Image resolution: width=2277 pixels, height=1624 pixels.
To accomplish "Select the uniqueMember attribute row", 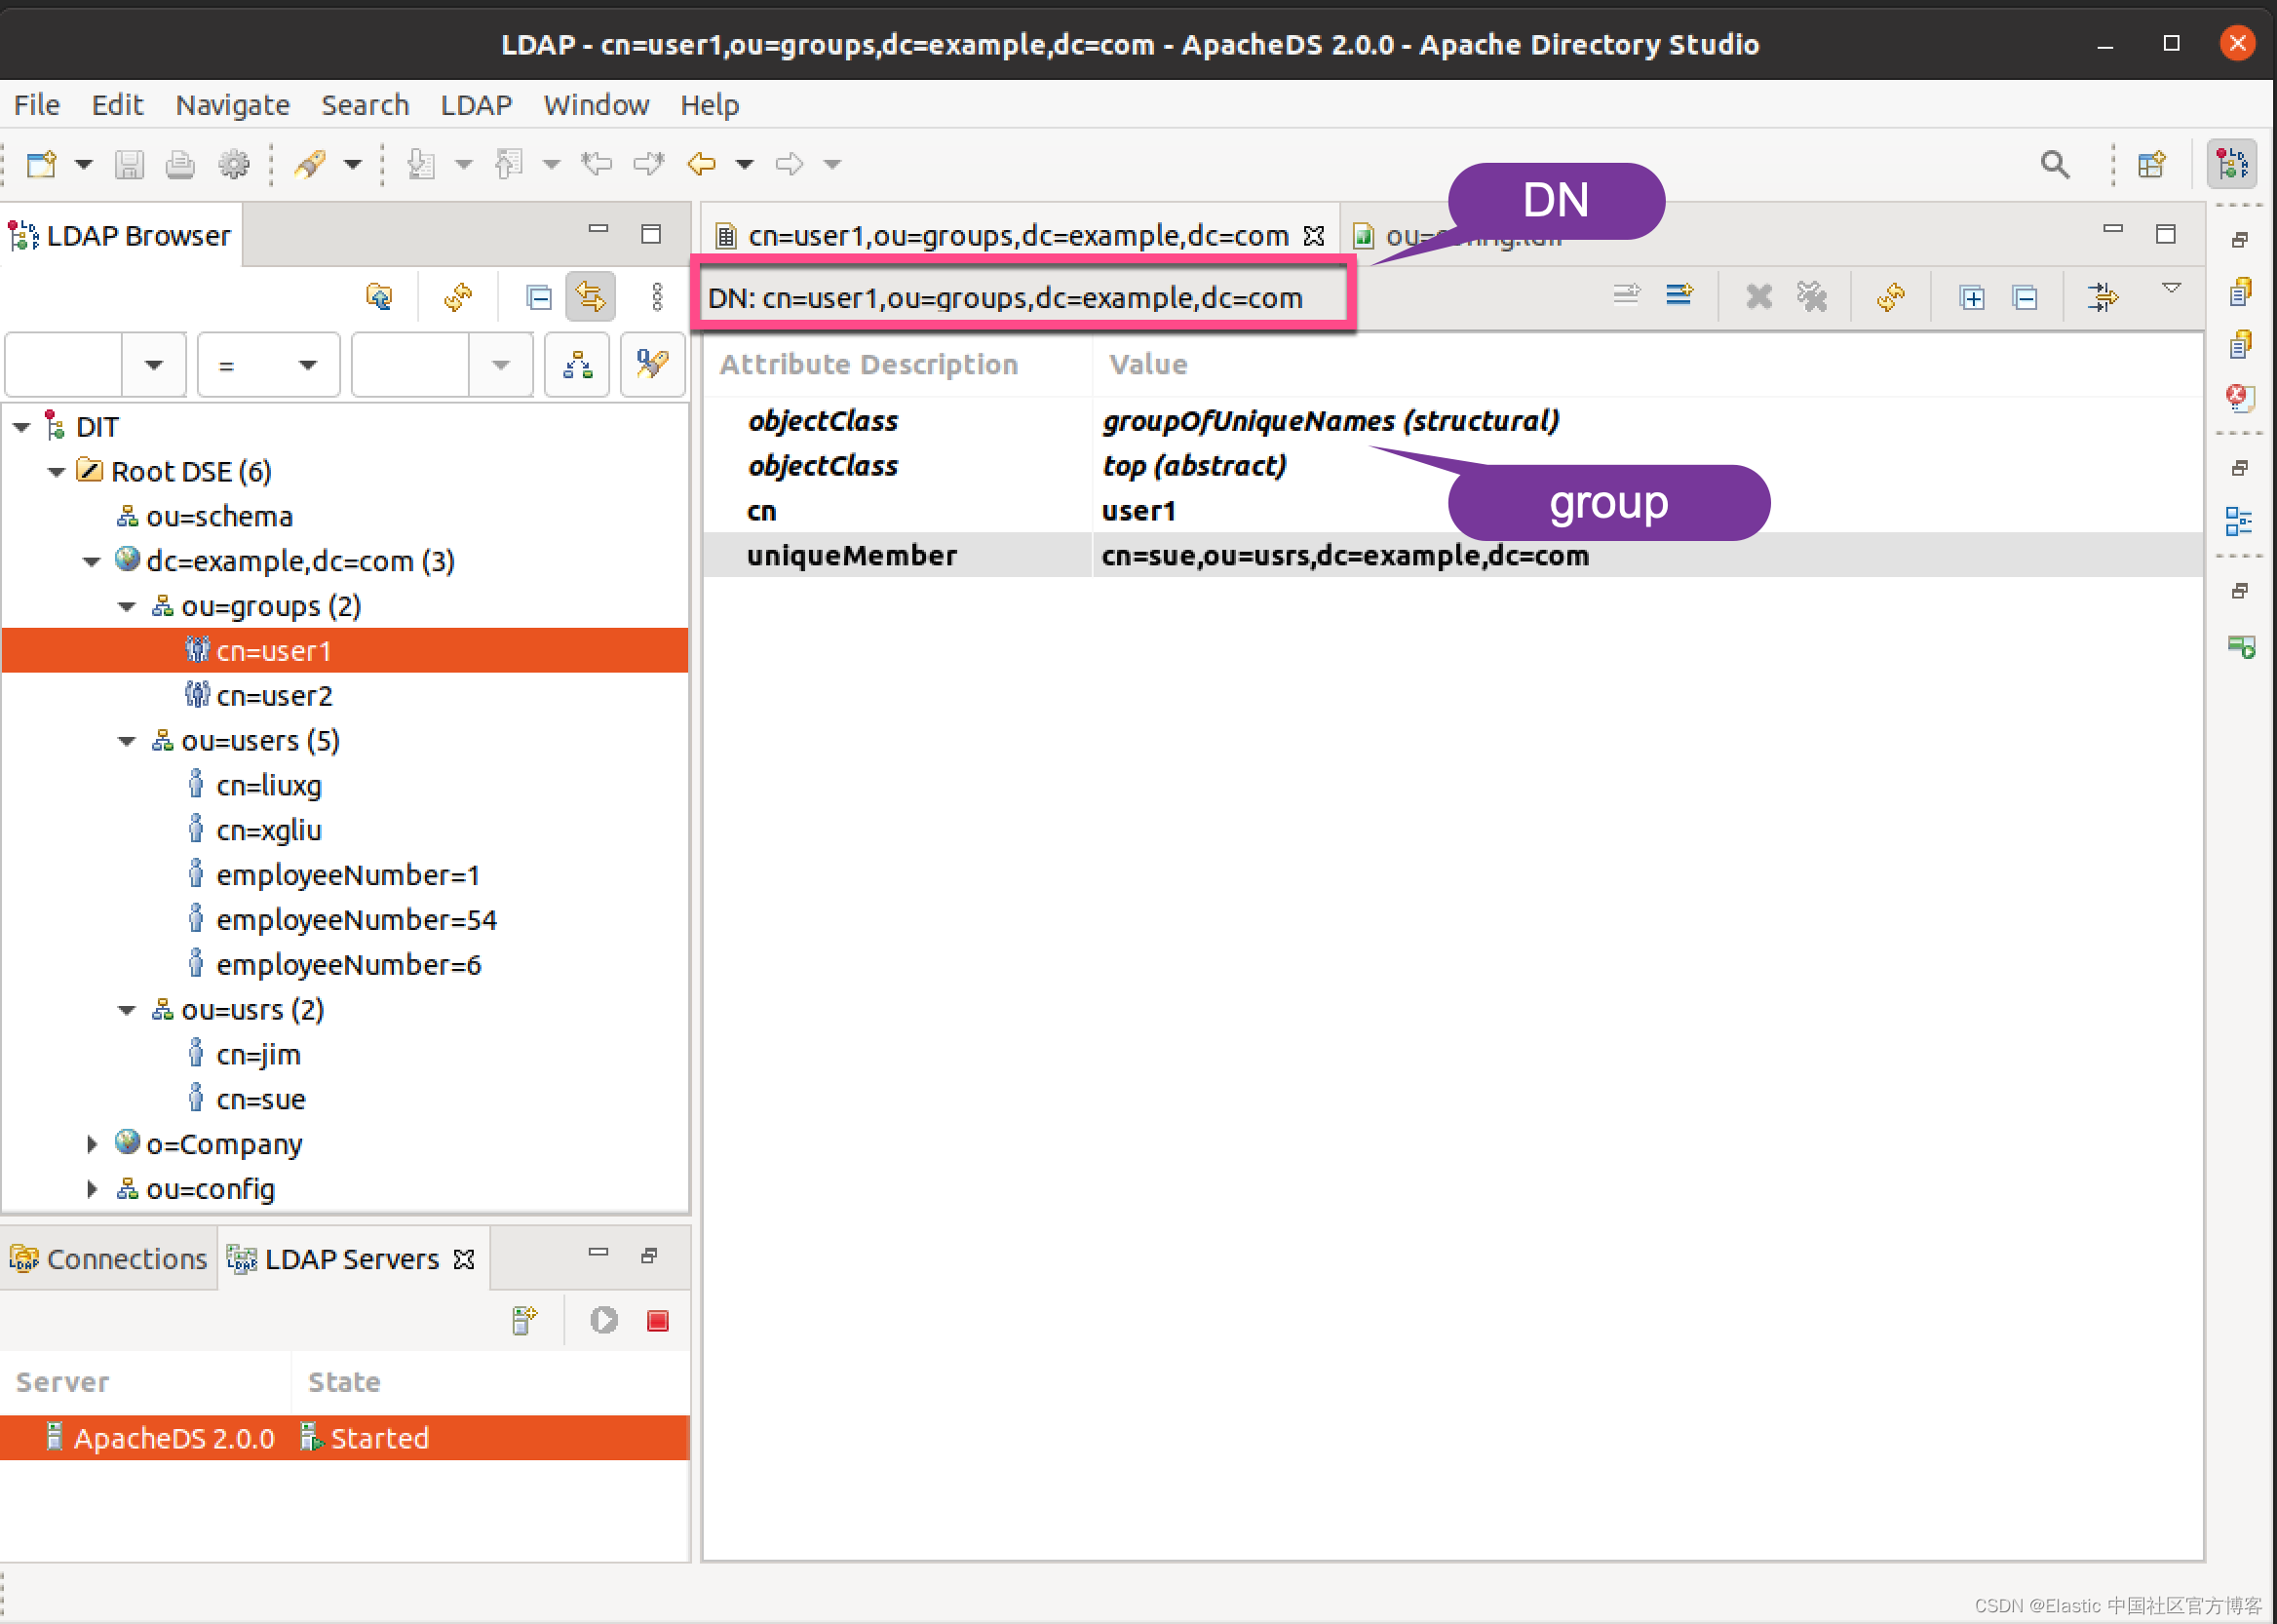I will pos(851,556).
